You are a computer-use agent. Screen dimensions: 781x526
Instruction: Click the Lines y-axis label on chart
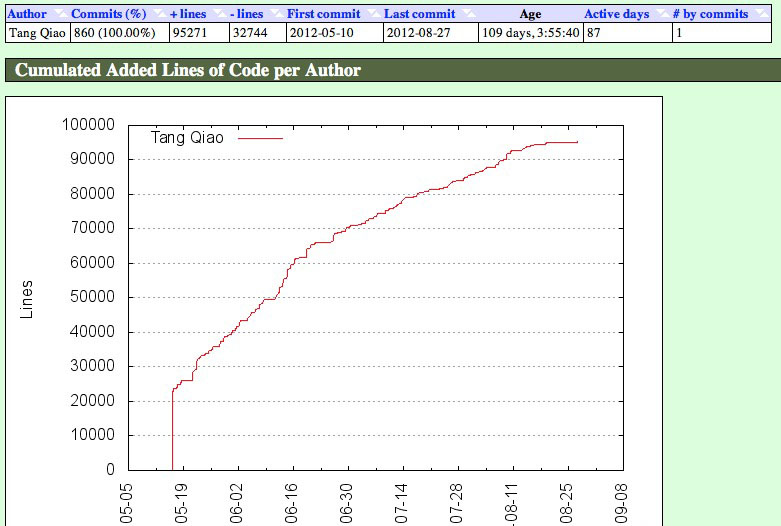27,298
